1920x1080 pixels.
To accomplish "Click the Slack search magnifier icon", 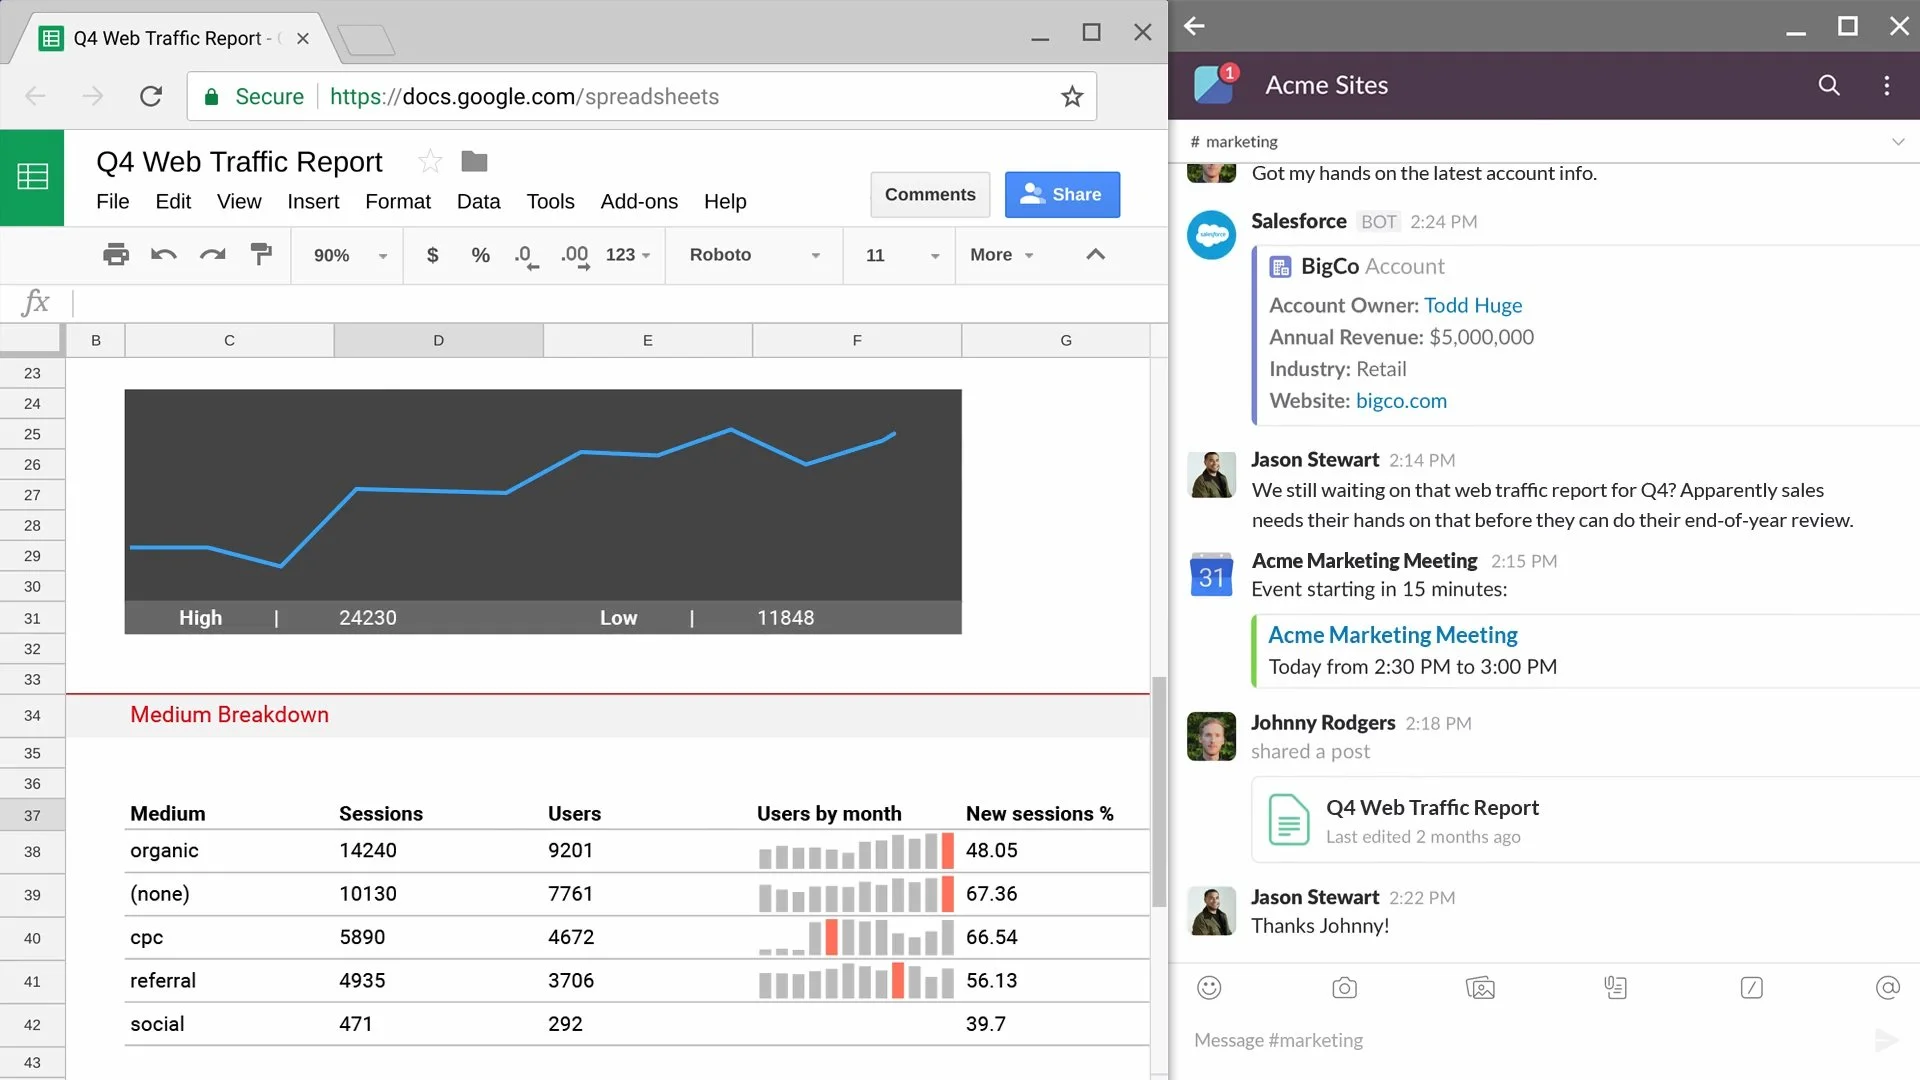I will point(1828,86).
